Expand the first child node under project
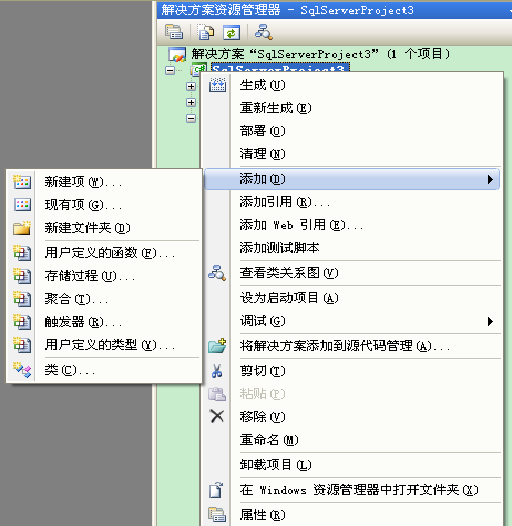Viewport: 512px width, 526px height. click(x=191, y=87)
